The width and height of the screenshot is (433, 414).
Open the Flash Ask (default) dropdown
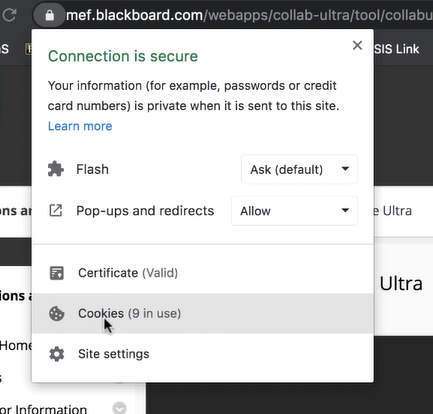click(x=299, y=169)
